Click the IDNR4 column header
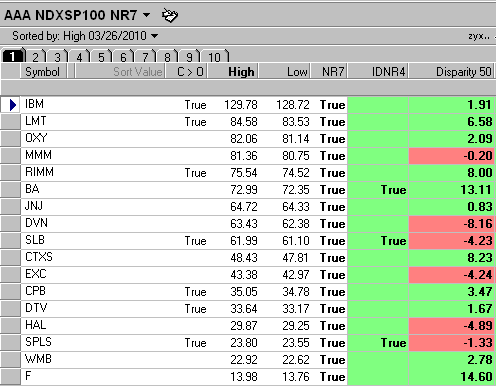The height and width of the screenshot is (387, 496). pyautogui.click(x=378, y=71)
